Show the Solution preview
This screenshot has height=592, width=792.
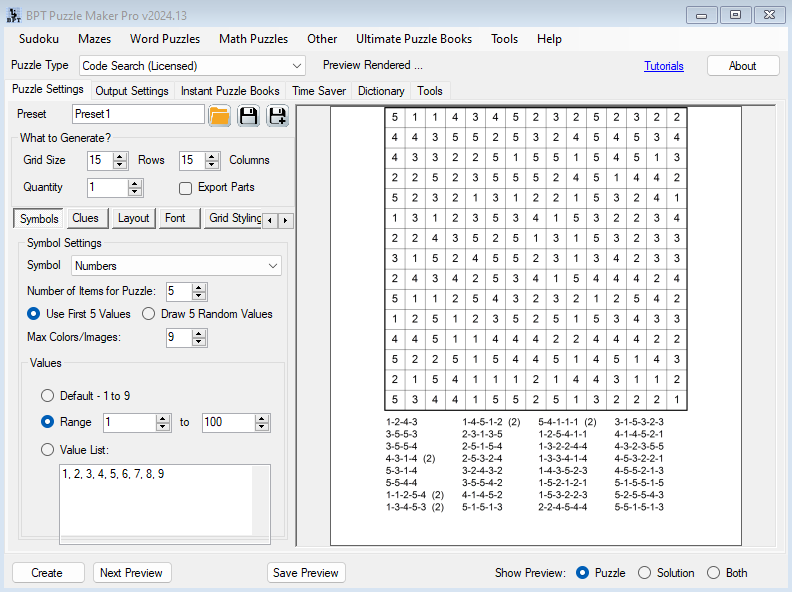(x=645, y=573)
